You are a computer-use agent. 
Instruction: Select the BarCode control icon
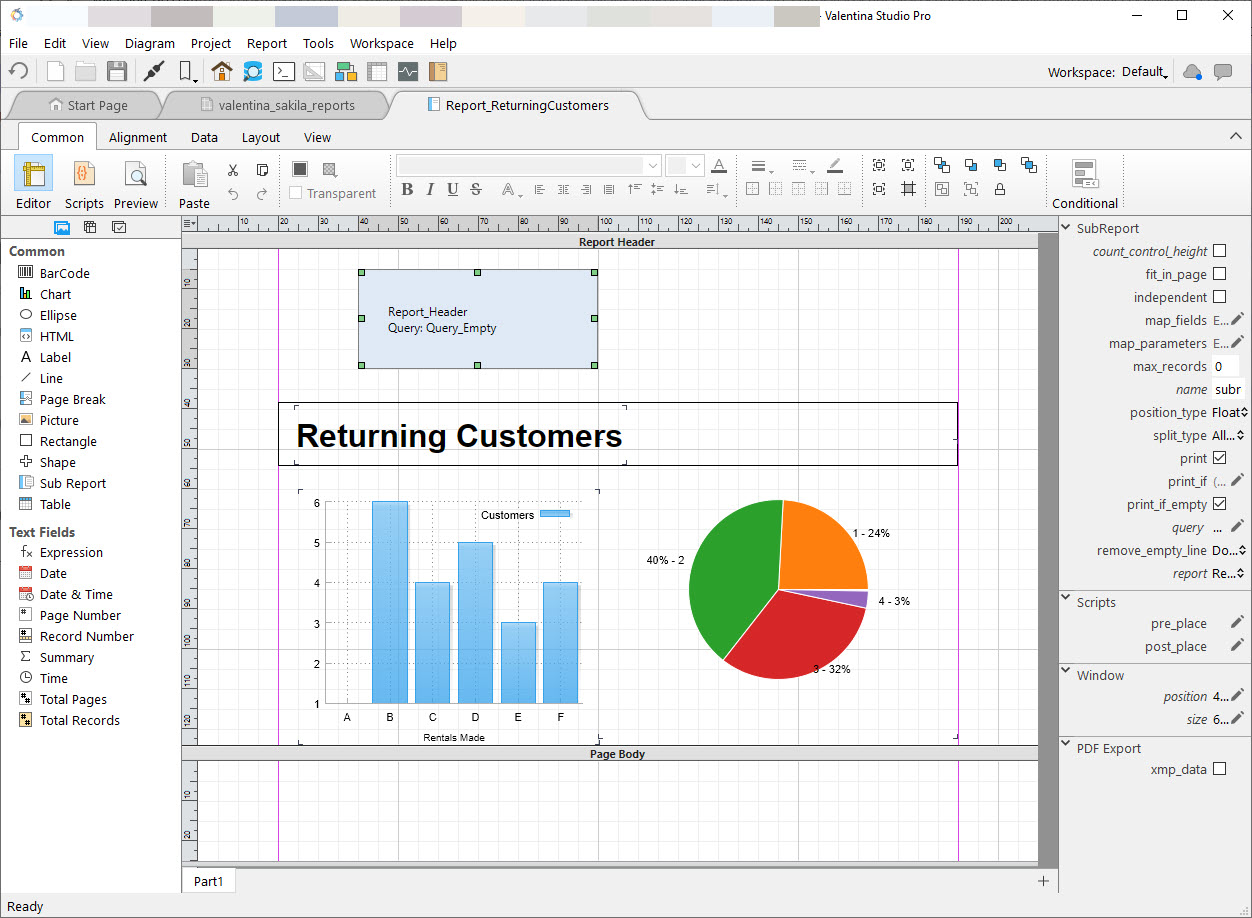click(26, 273)
